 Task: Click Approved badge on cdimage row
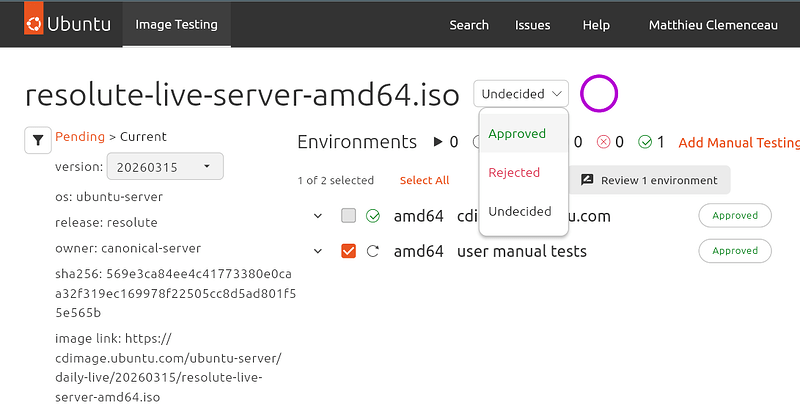(x=735, y=216)
